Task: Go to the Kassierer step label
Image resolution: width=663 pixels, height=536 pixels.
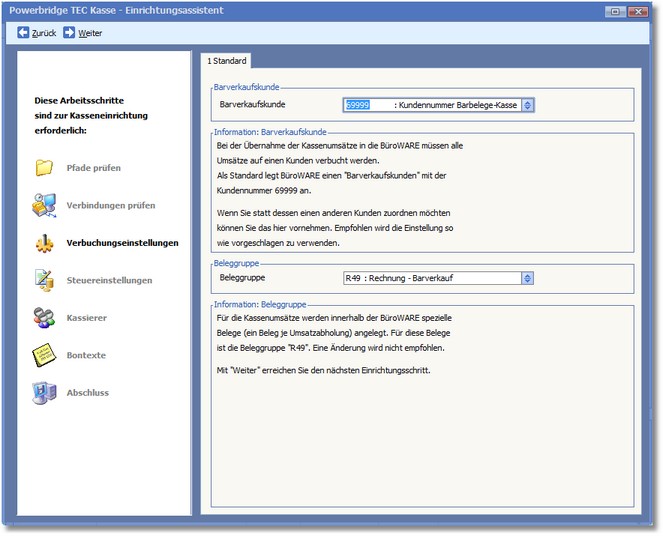Action: click(87, 318)
